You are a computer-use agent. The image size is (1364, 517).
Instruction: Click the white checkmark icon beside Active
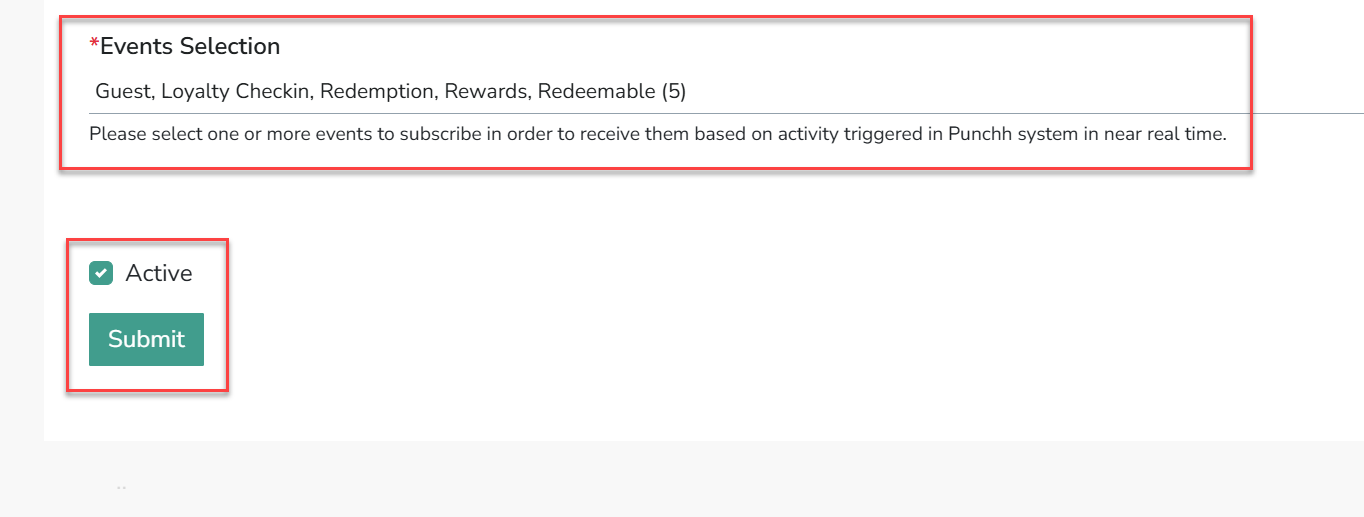point(101,273)
